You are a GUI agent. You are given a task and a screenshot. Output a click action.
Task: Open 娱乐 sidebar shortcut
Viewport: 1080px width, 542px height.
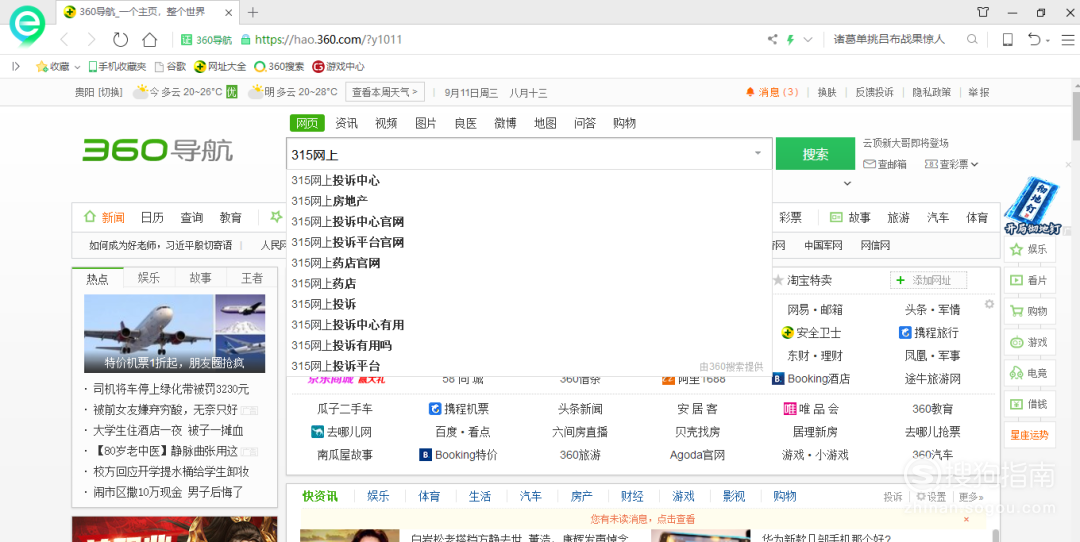point(1029,249)
